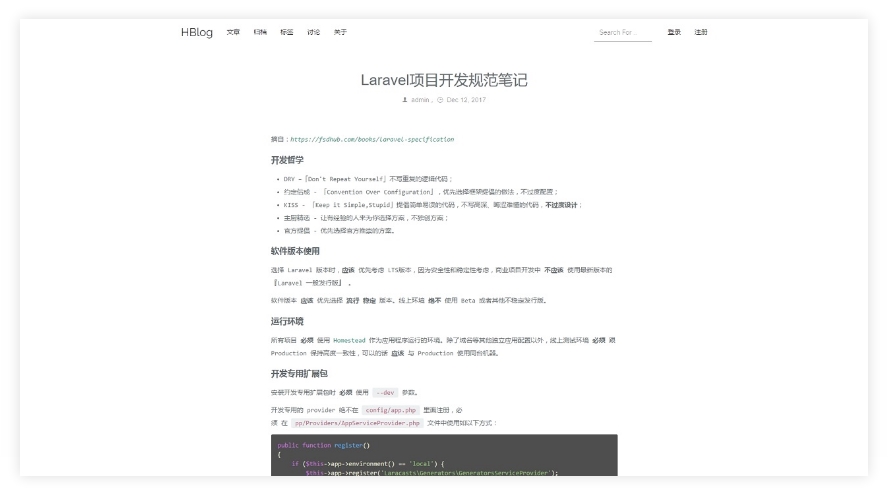This screenshot has height=496, width=888.
Task: Click the 注册 register link
Action: [701, 32]
